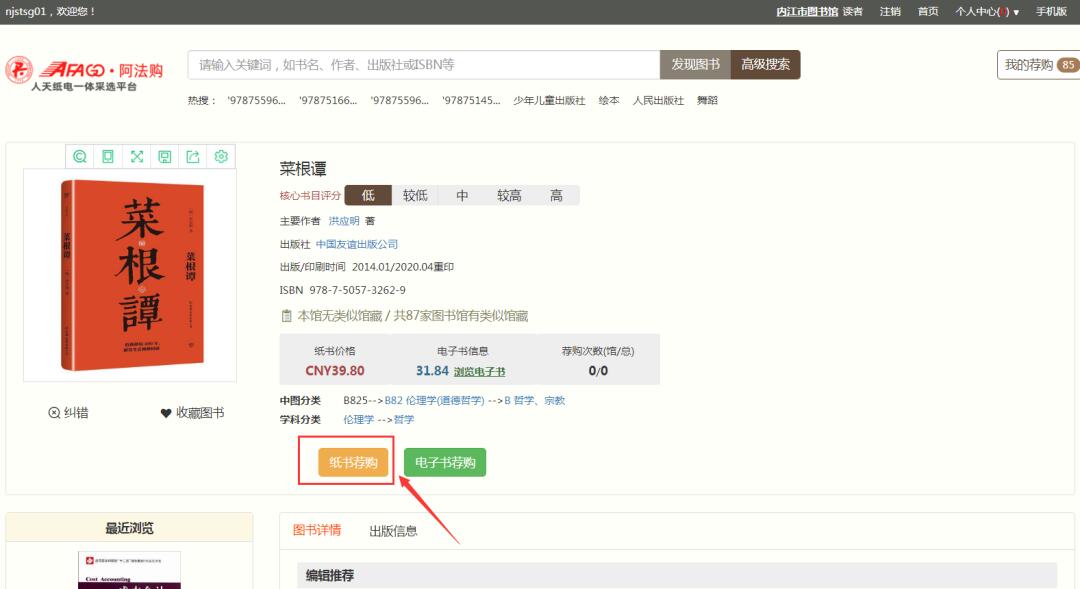This screenshot has height=589, width=1080.
Task: Click the green 电子书荐购 button
Action: (445, 462)
